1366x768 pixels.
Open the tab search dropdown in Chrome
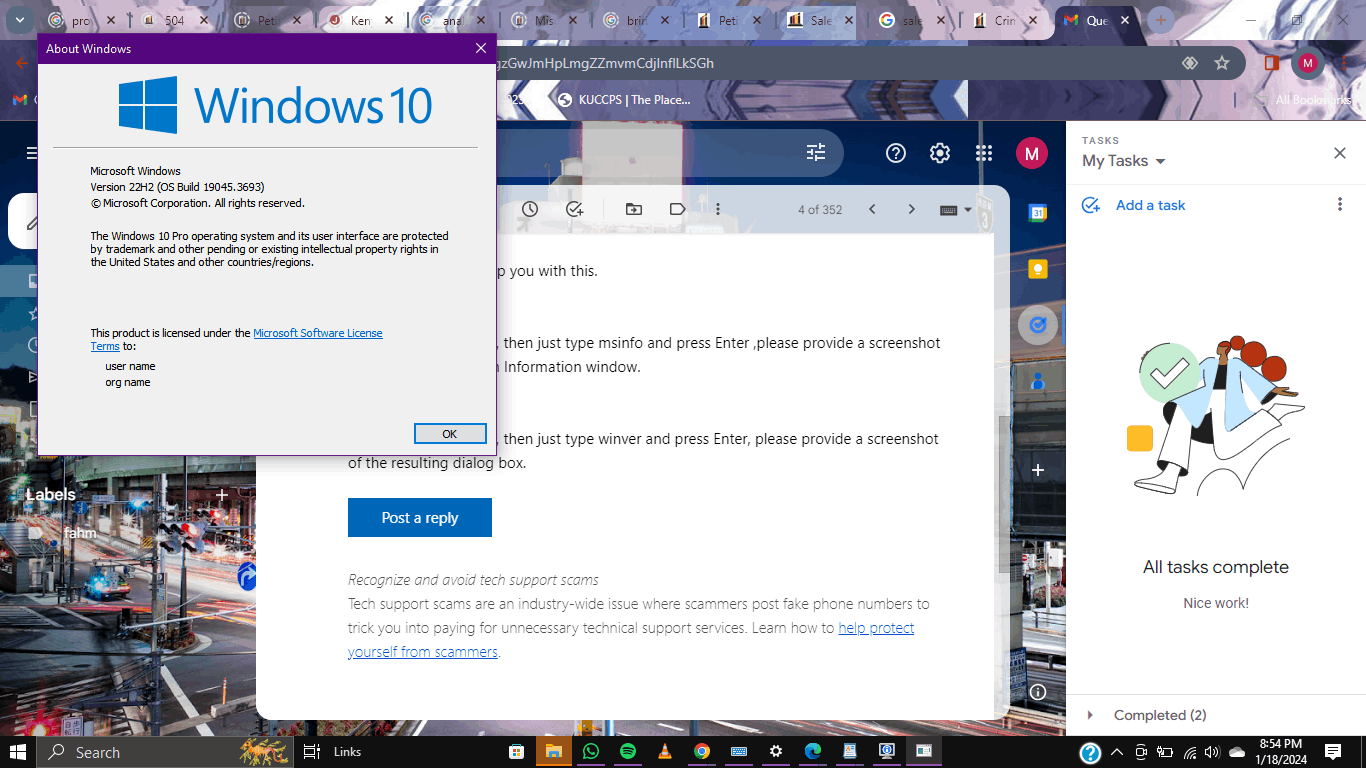(20, 20)
